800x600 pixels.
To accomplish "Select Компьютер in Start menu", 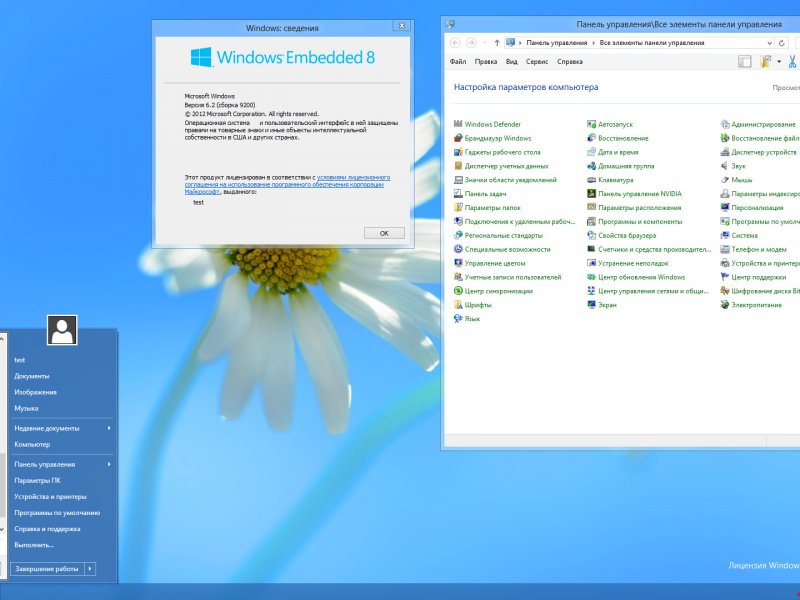I will [x=32, y=444].
